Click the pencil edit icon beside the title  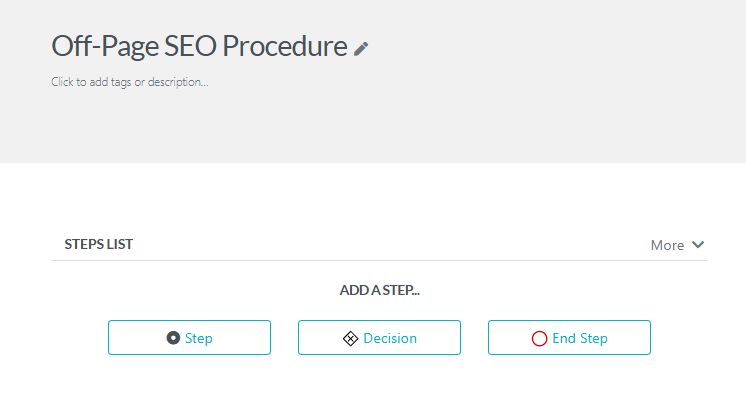(361, 49)
